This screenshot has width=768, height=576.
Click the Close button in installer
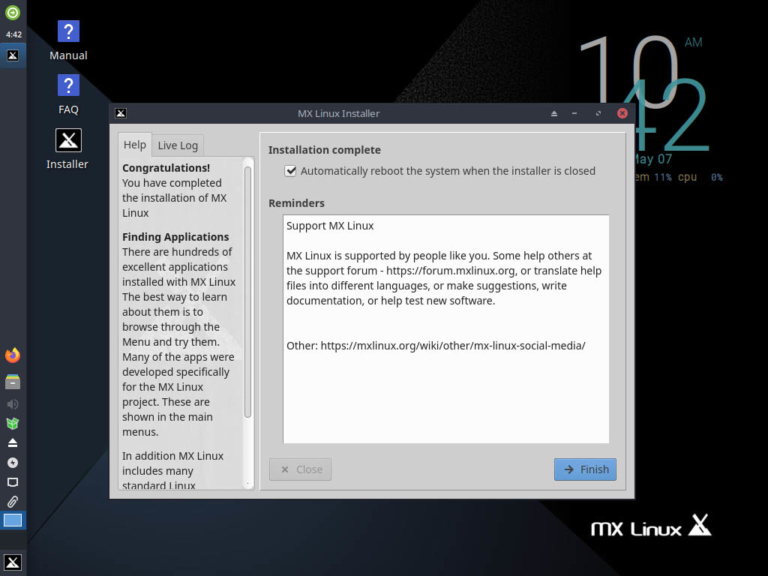(x=300, y=469)
